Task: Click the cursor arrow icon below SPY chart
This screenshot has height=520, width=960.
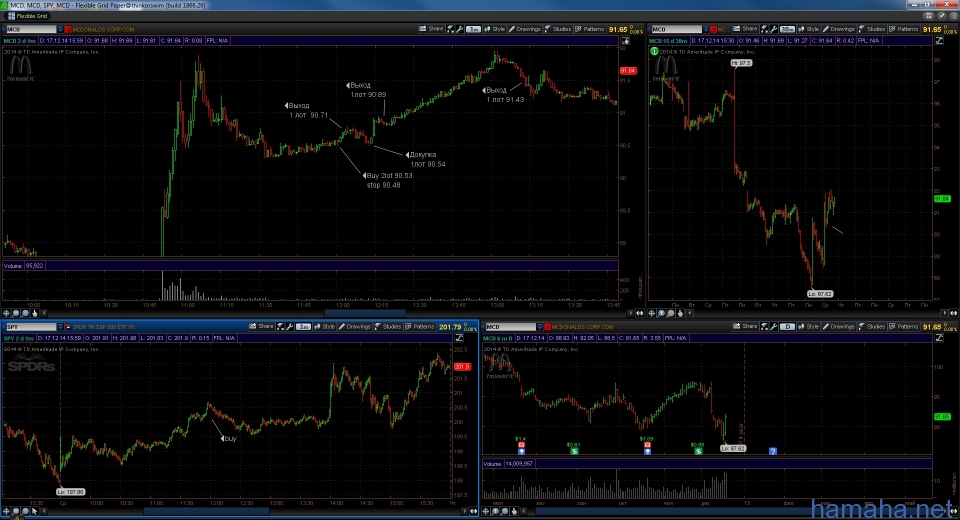Action: click(x=35, y=511)
